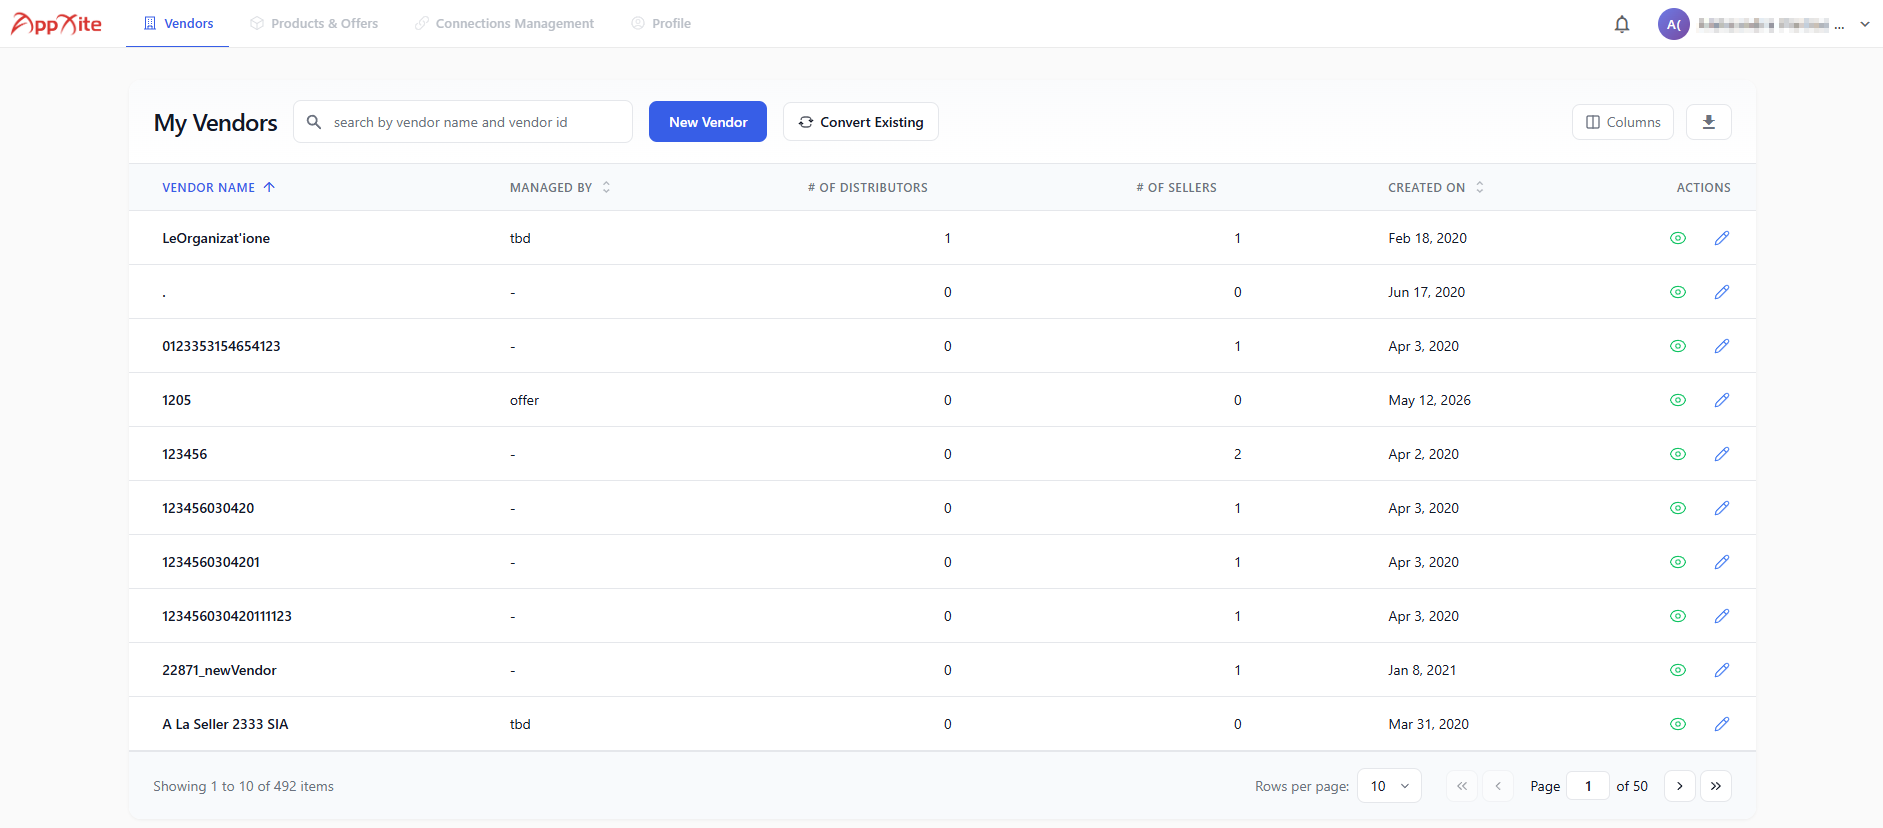Image resolution: width=1883 pixels, height=828 pixels.
Task: Click the 'of 50' page count text
Action: pos(1632,786)
